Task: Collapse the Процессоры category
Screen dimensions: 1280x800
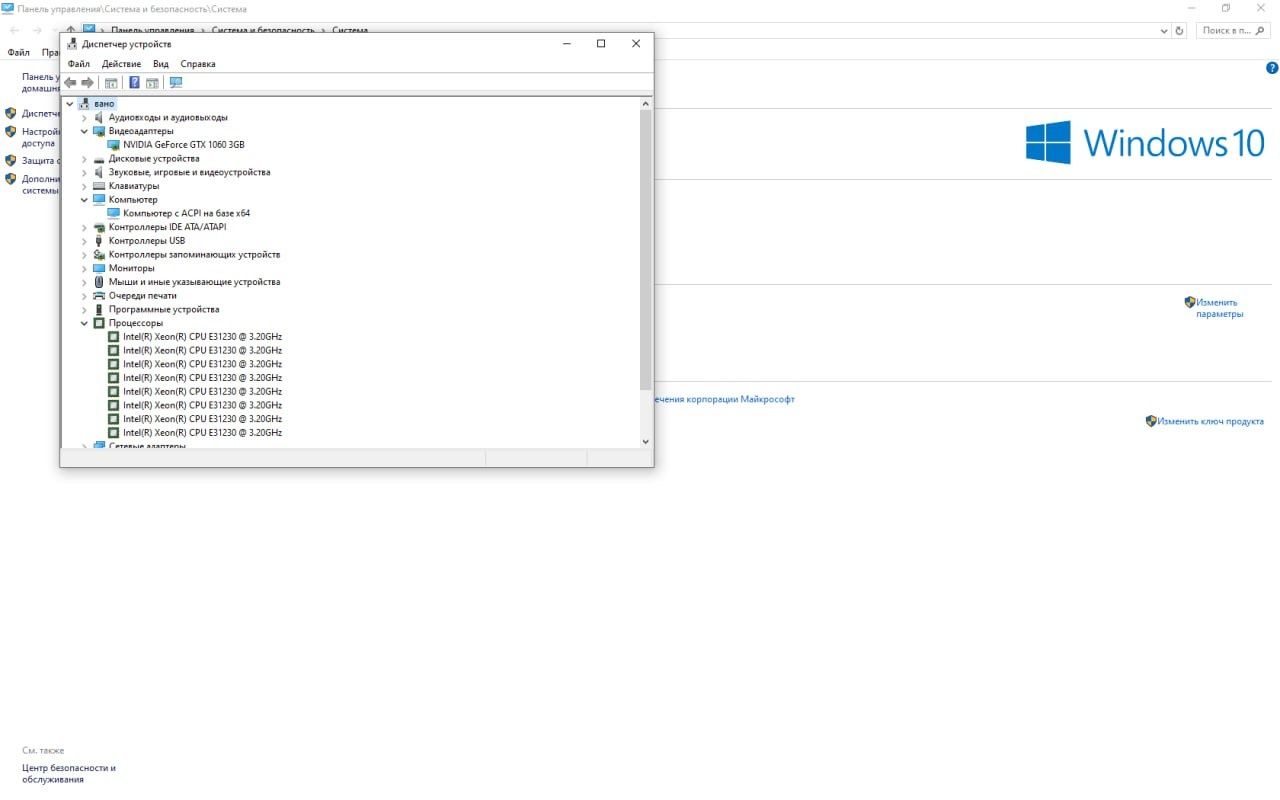Action: (x=84, y=323)
